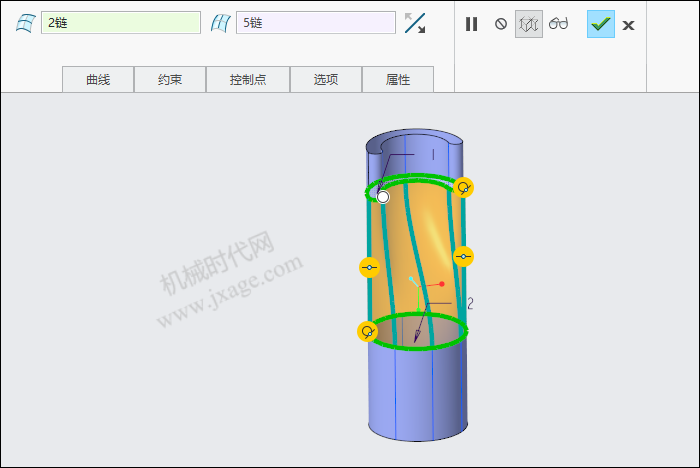Click the first direction curves icon
Screen dimensions: 700x468
(x=25, y=23)
